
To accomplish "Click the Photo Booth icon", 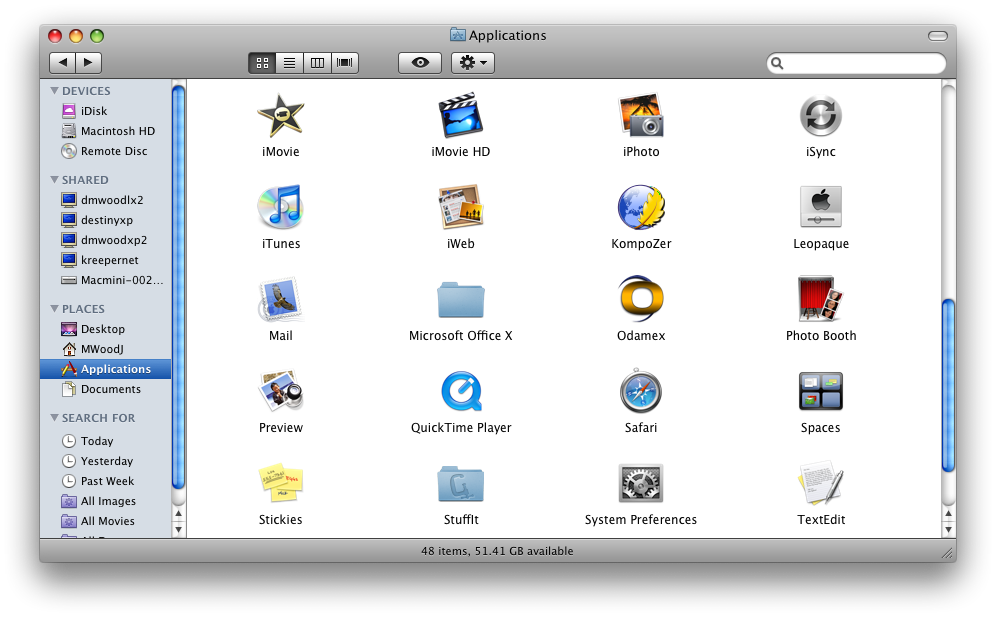I will [821, 300].
